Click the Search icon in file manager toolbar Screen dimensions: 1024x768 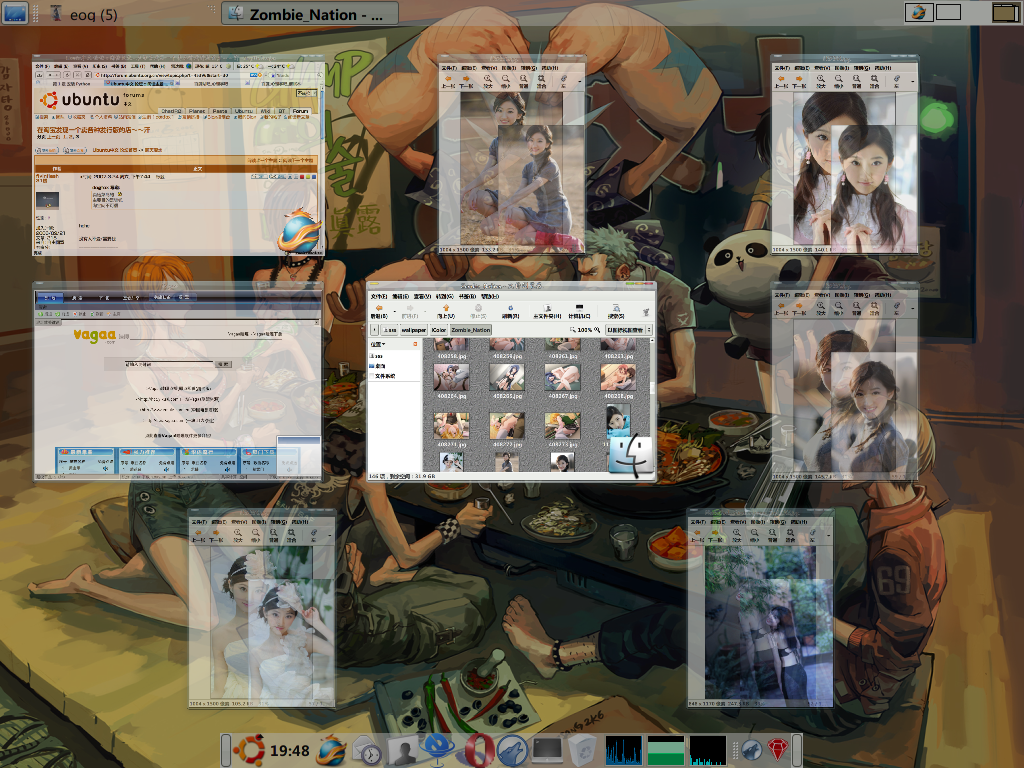pyautogui.click(x=616, y=310)
